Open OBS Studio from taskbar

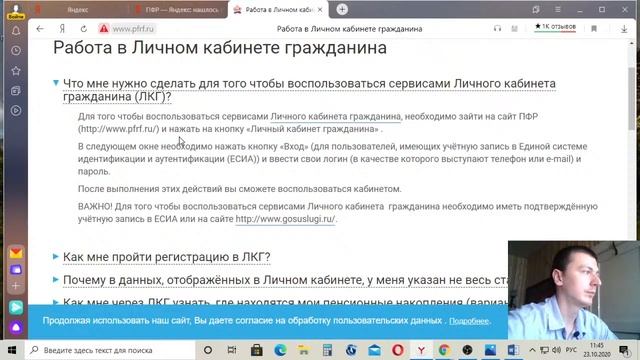[468, 350]
